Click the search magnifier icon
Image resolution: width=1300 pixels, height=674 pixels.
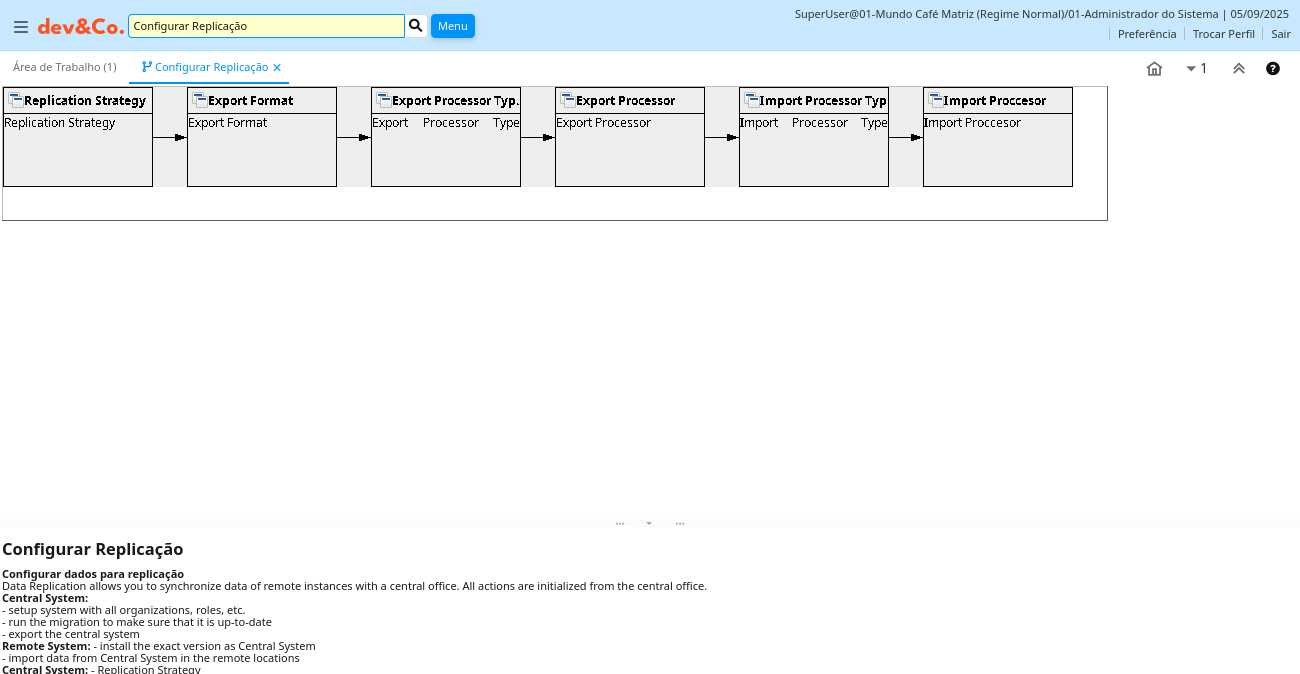416,26
